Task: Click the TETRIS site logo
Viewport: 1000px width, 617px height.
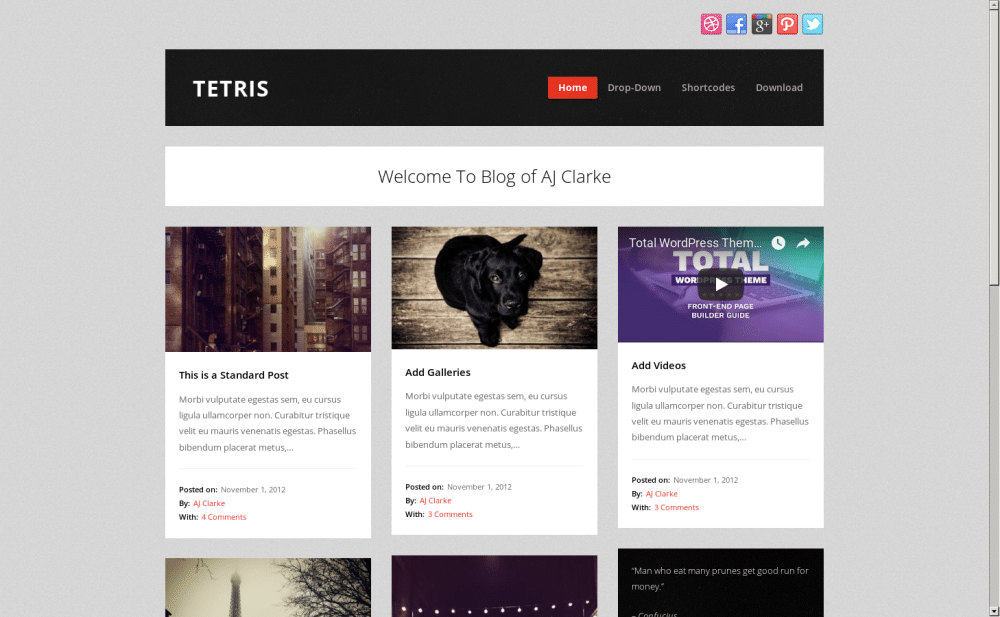Action: pyautogui.click(x=231, y=89)
